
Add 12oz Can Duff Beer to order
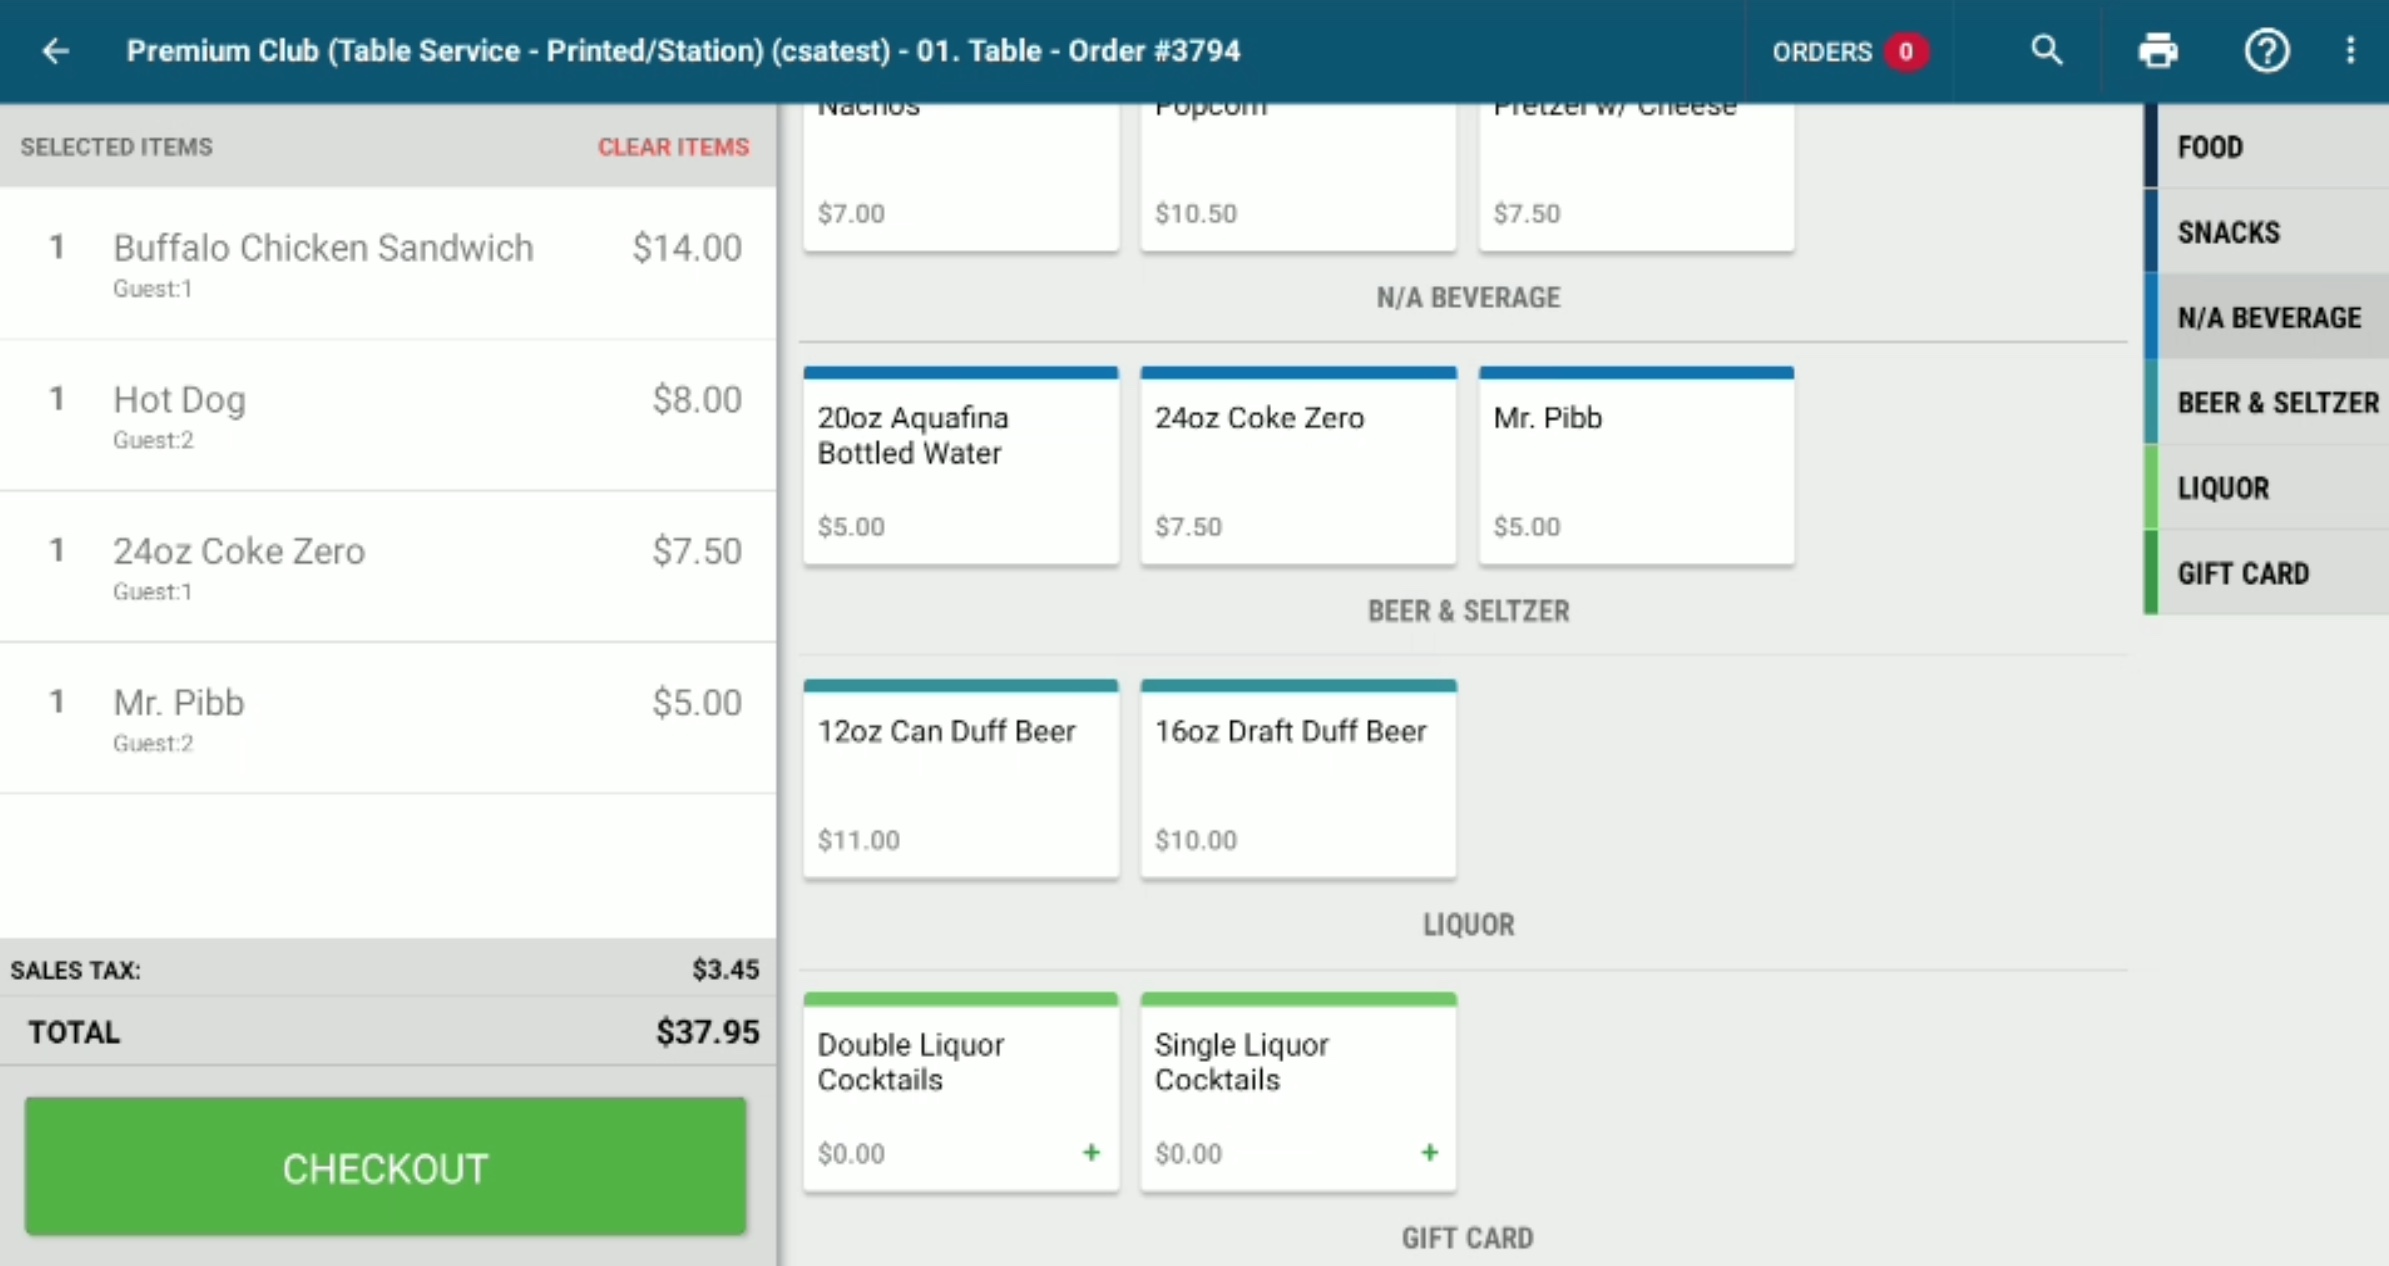(961, 779)
